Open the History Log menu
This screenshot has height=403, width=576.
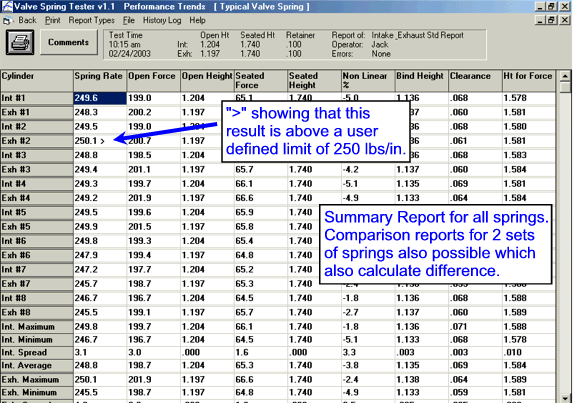pos(162,21)
